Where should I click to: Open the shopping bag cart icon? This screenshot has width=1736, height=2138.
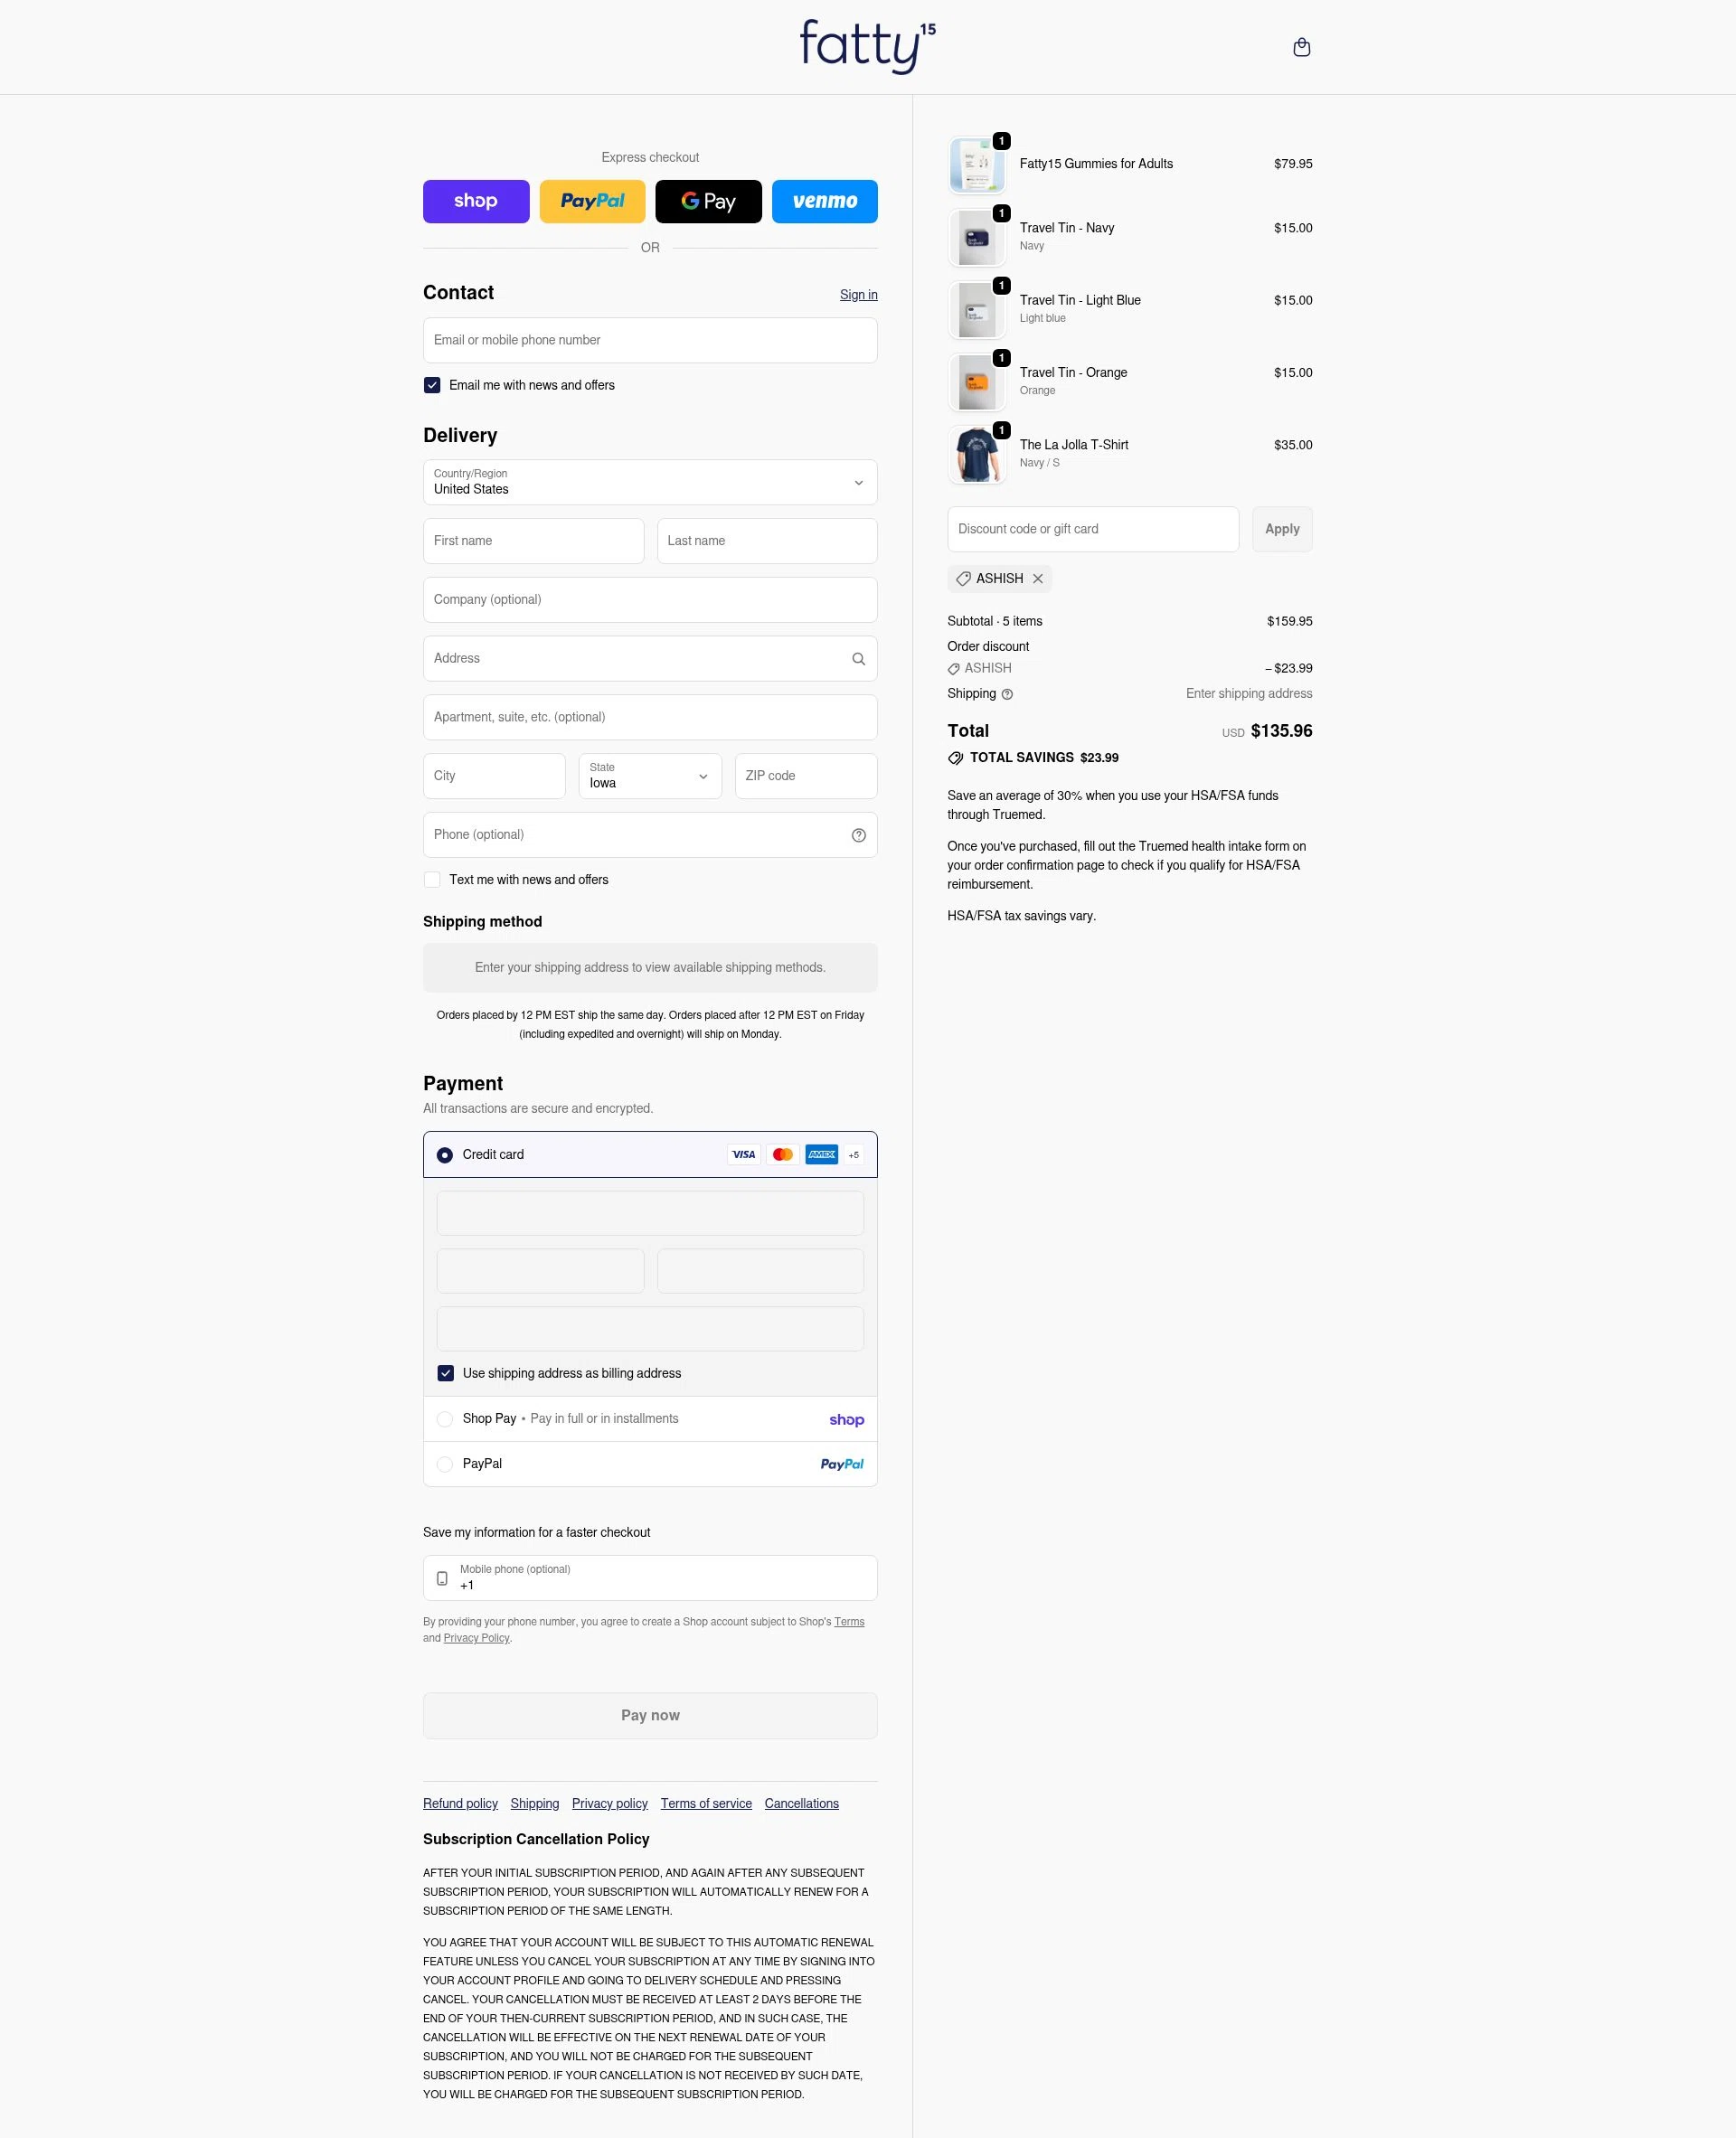(1301, 47)
